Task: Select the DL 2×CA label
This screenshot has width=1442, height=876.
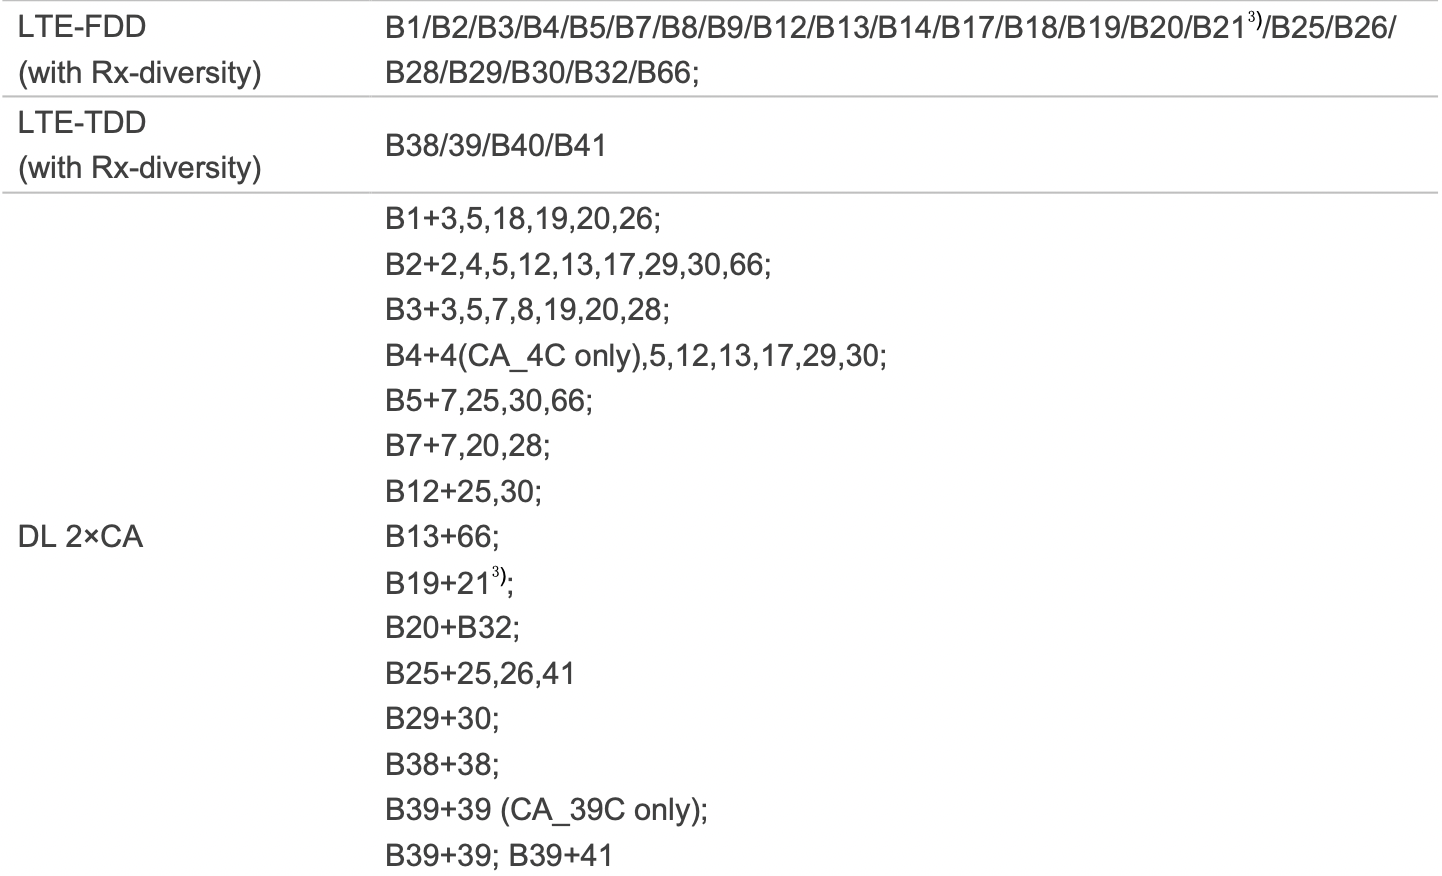Action: (x=81, y=537)
